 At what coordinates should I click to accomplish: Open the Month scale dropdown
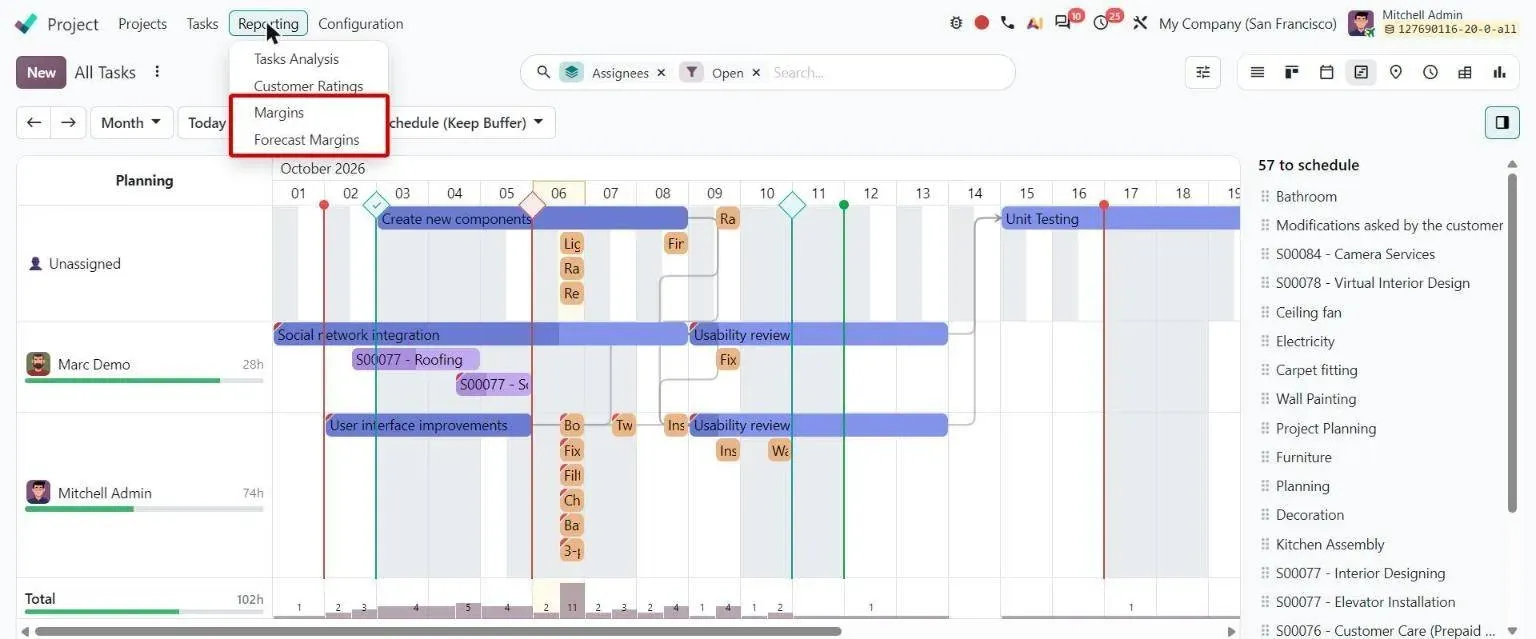tap(131, 123)
